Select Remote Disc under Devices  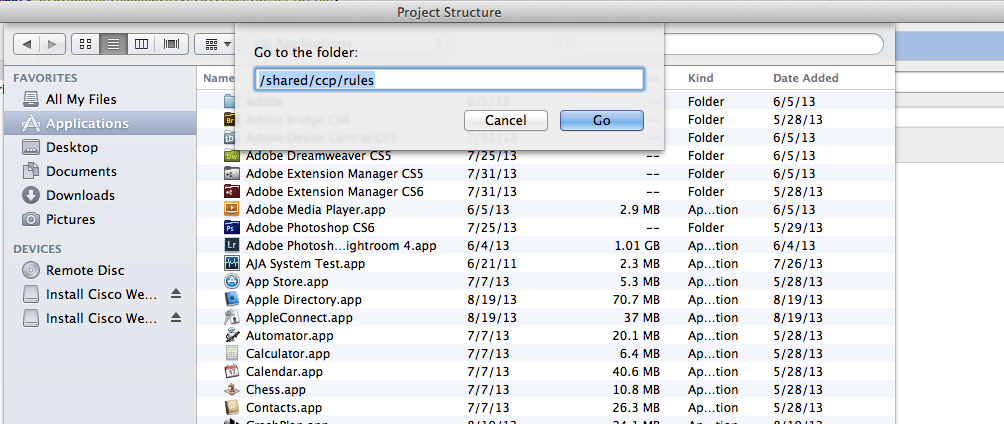85,270
